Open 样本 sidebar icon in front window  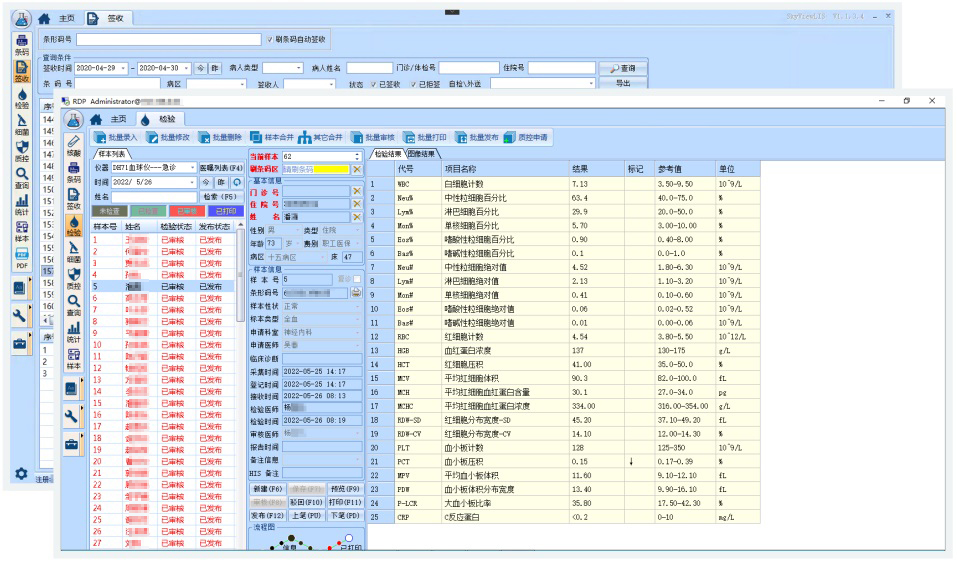coord(73,360)
